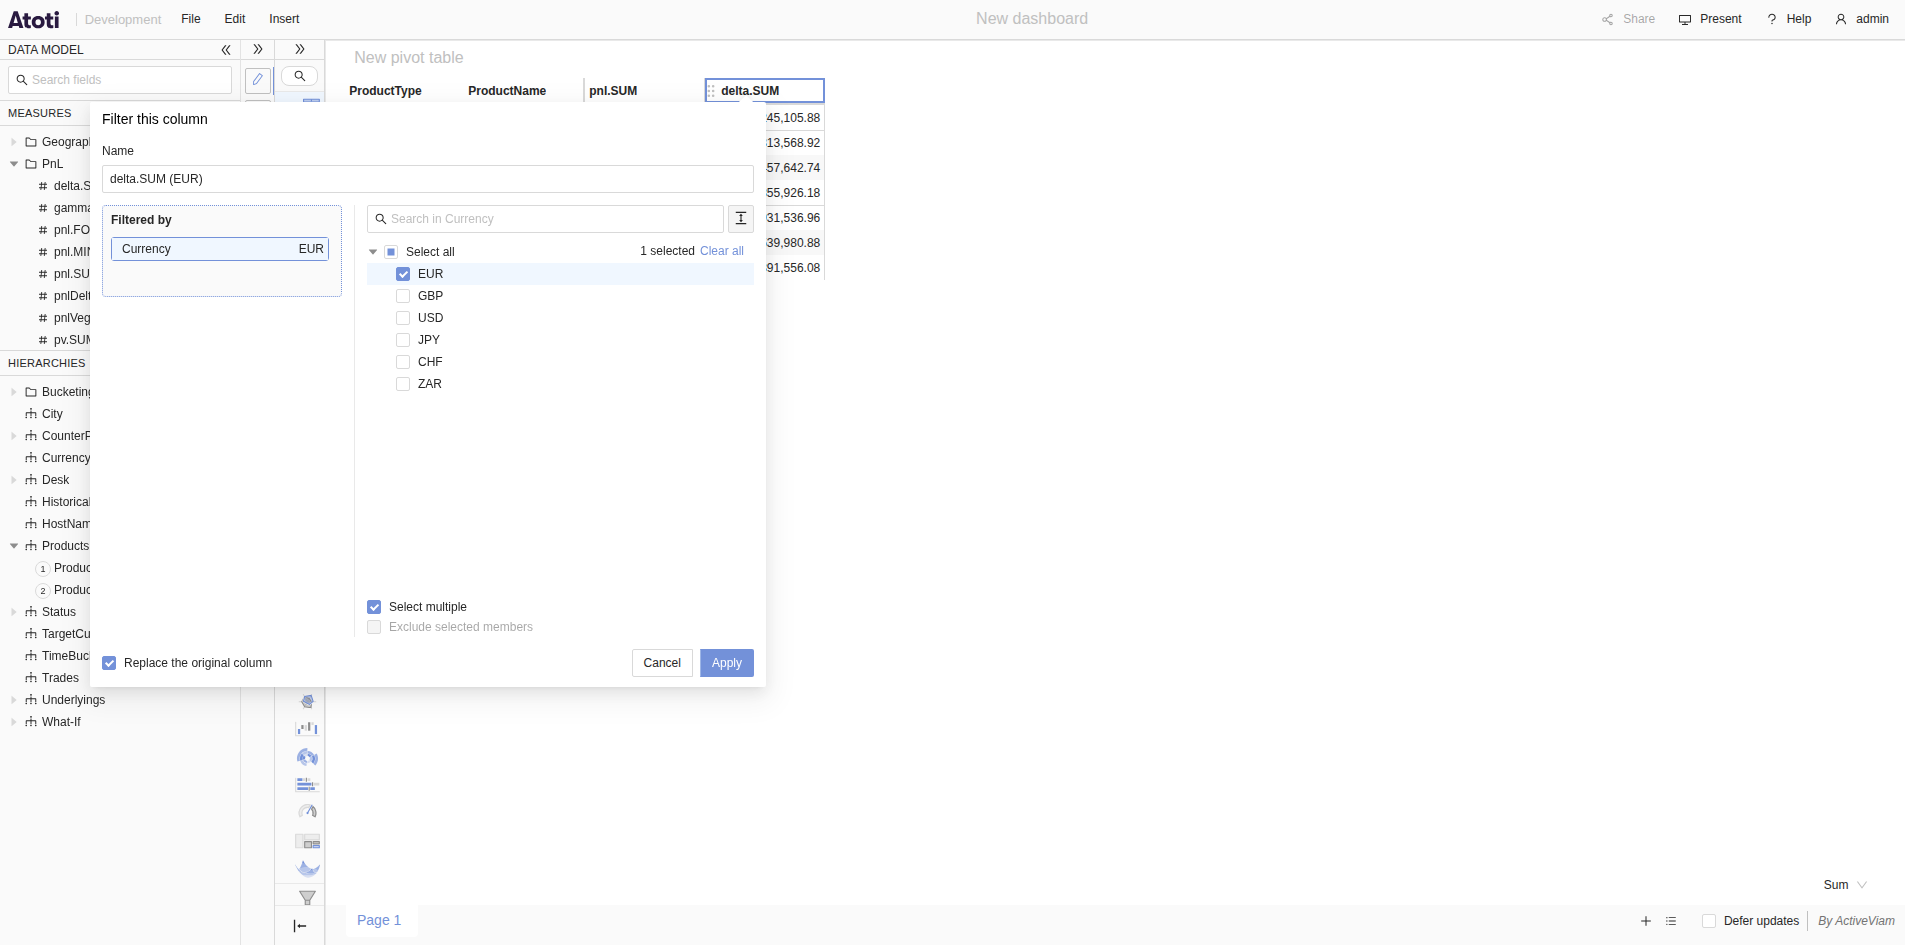This screenshot has width=1905, height=945.
Task: Check the GBP currency checkbox
Action: click(x=403, y=296)
